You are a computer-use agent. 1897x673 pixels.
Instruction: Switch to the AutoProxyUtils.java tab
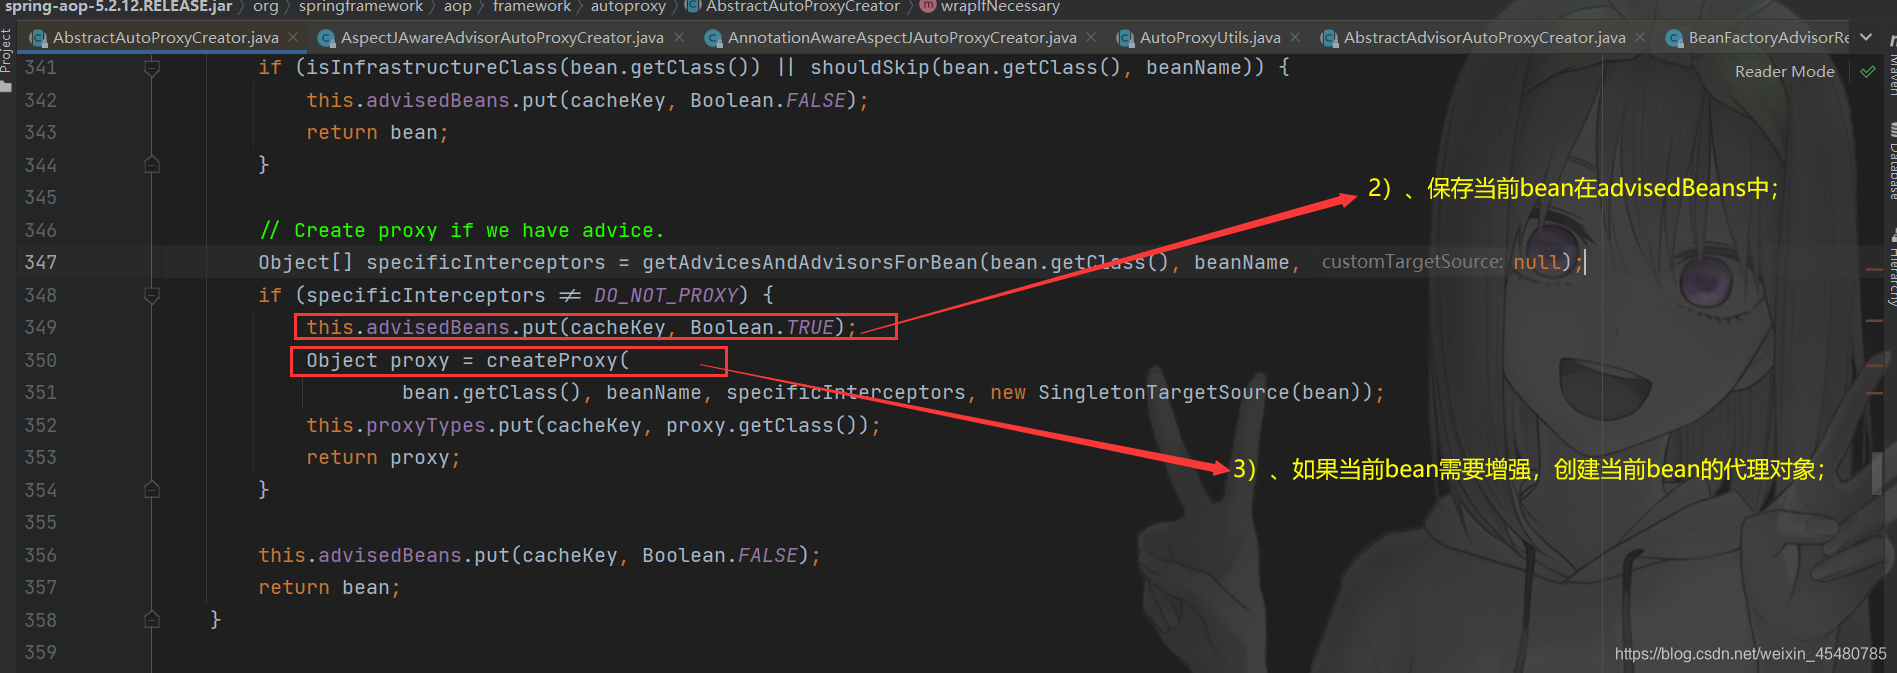(1210, 37)
